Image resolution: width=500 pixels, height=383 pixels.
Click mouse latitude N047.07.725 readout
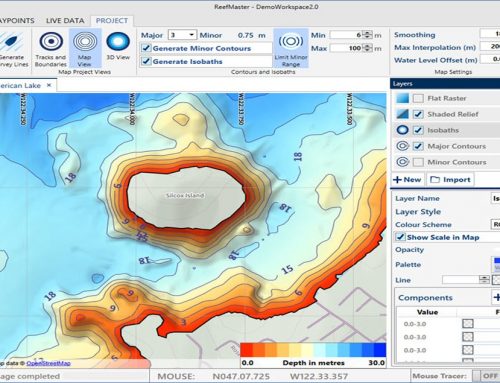[241, 376]
